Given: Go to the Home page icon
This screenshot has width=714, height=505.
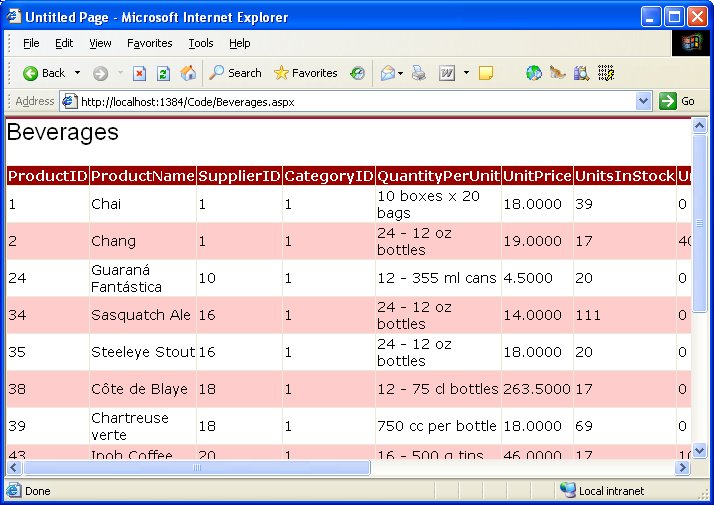Looking at the screenshot, I should [188, 73].
